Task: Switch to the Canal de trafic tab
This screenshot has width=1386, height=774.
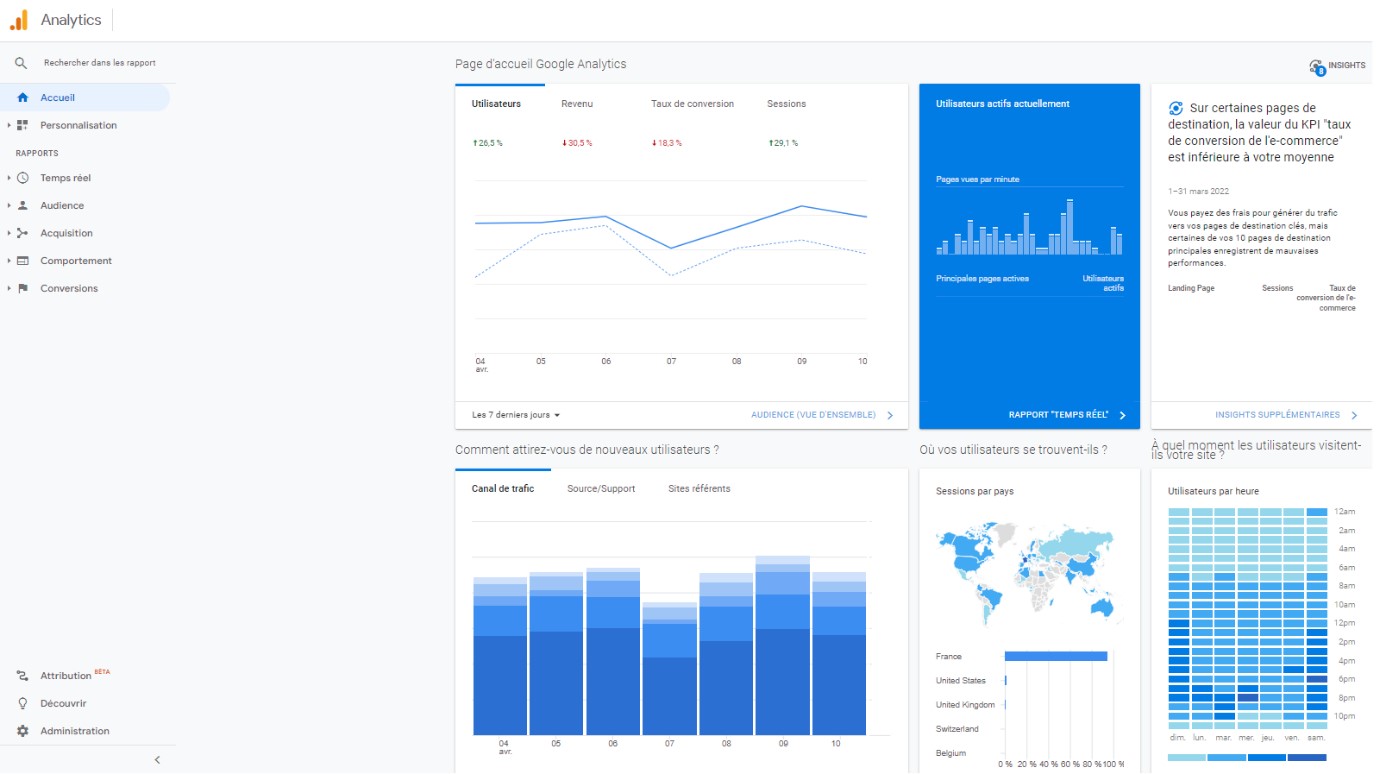Action: (x=503, y=489)
